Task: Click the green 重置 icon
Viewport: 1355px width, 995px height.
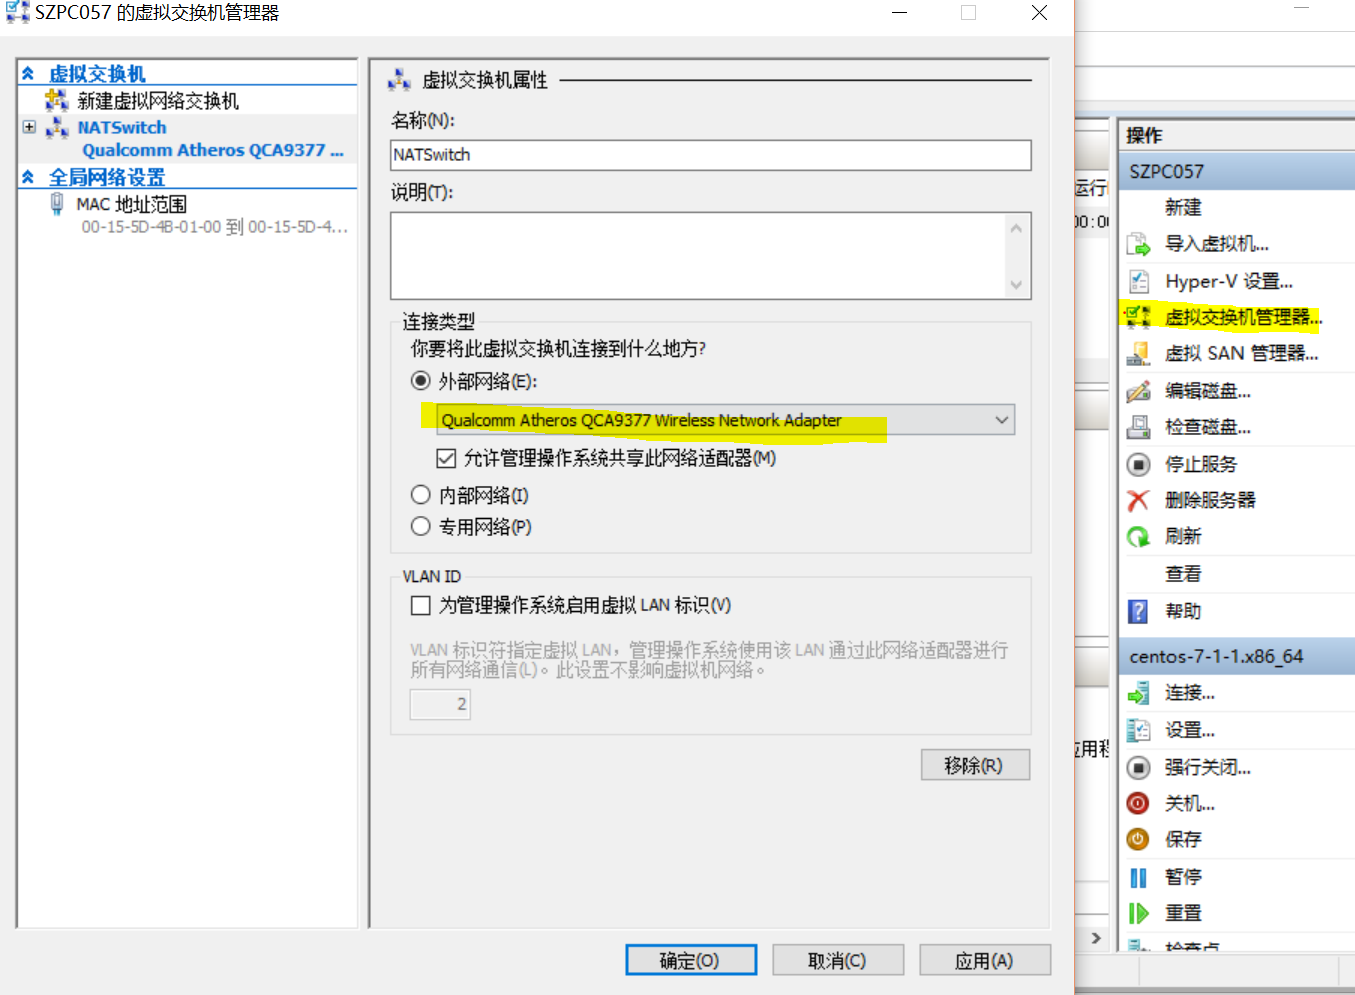Action: click(1138, 913)
